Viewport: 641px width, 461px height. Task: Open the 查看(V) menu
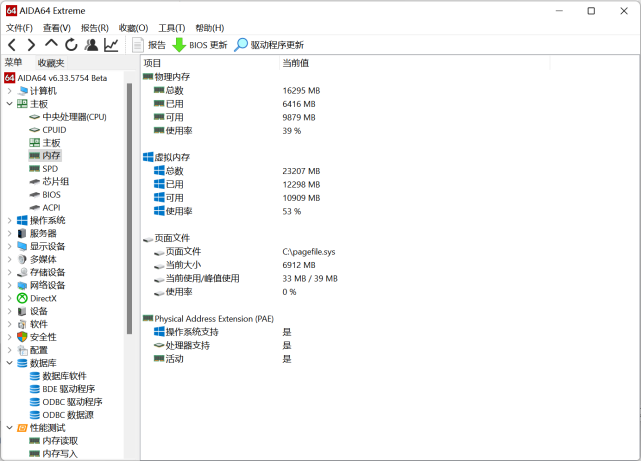pyautogui.click(x=57, y=28)
